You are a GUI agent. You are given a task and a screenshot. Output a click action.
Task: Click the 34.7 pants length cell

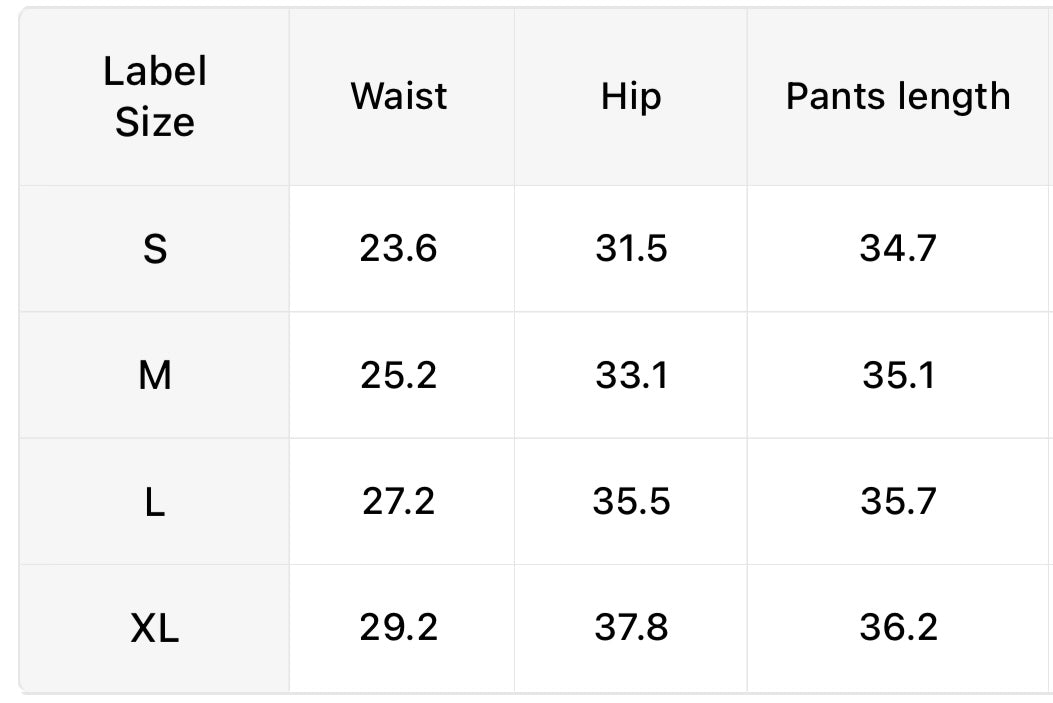pos(898,248)
